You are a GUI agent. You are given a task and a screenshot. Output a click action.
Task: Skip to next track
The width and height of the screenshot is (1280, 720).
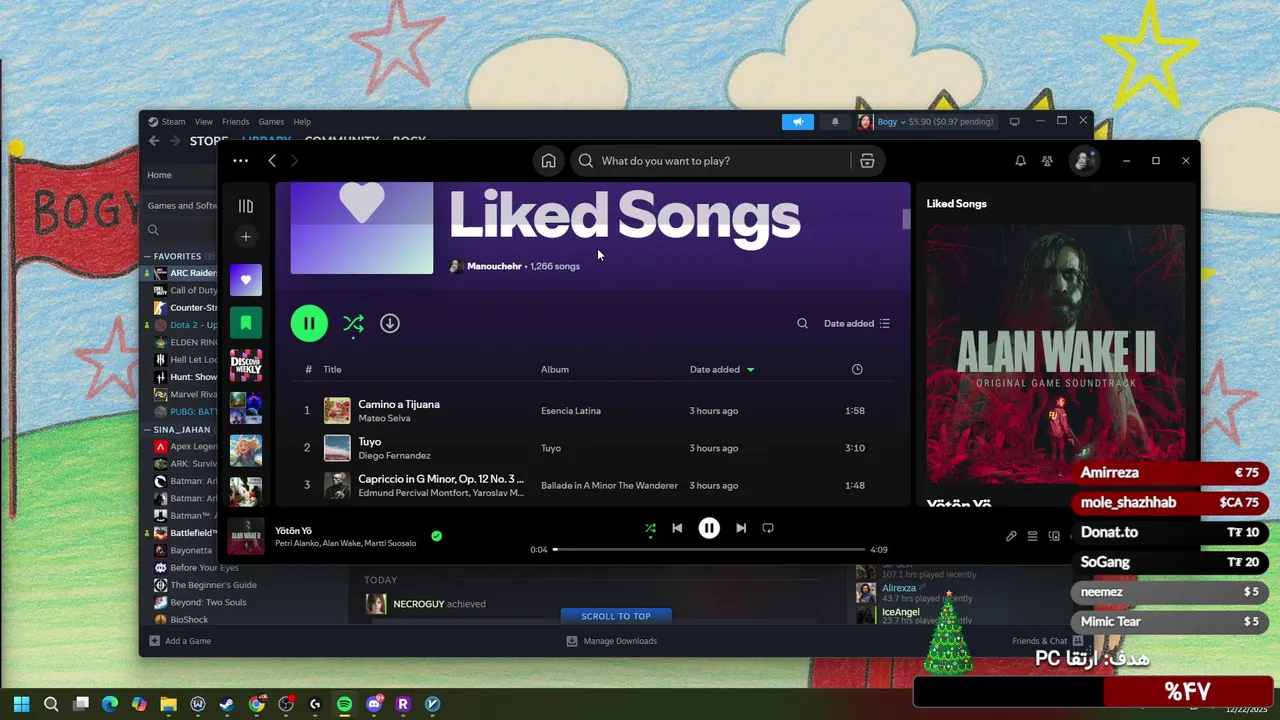[741, 528]
